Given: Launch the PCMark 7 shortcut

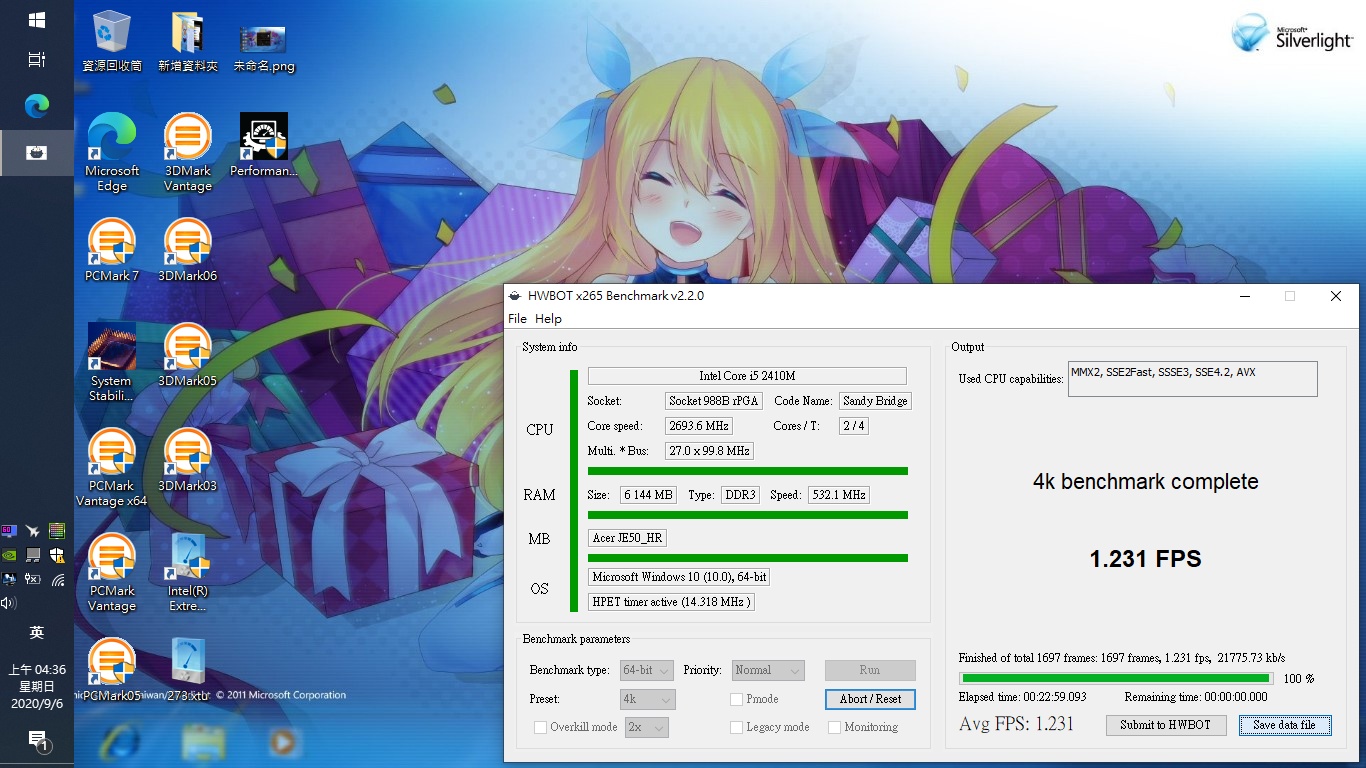Looking at the screenshot, I should click(x=112, y=250).
